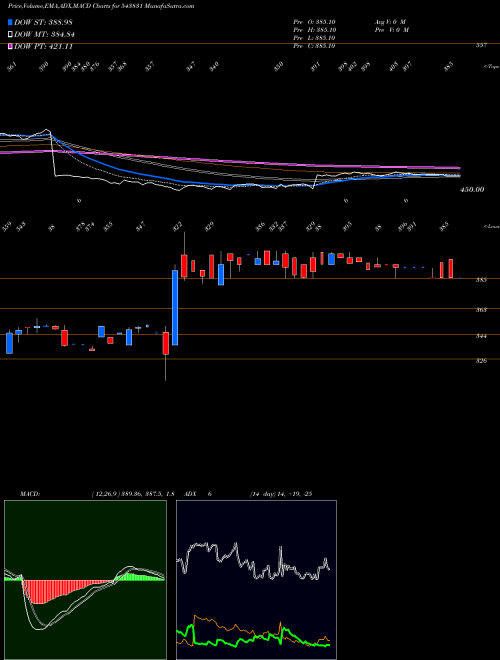Click the tall blue breakout candlestick
This screenshot has height=660, width=500.
point(175,308)
